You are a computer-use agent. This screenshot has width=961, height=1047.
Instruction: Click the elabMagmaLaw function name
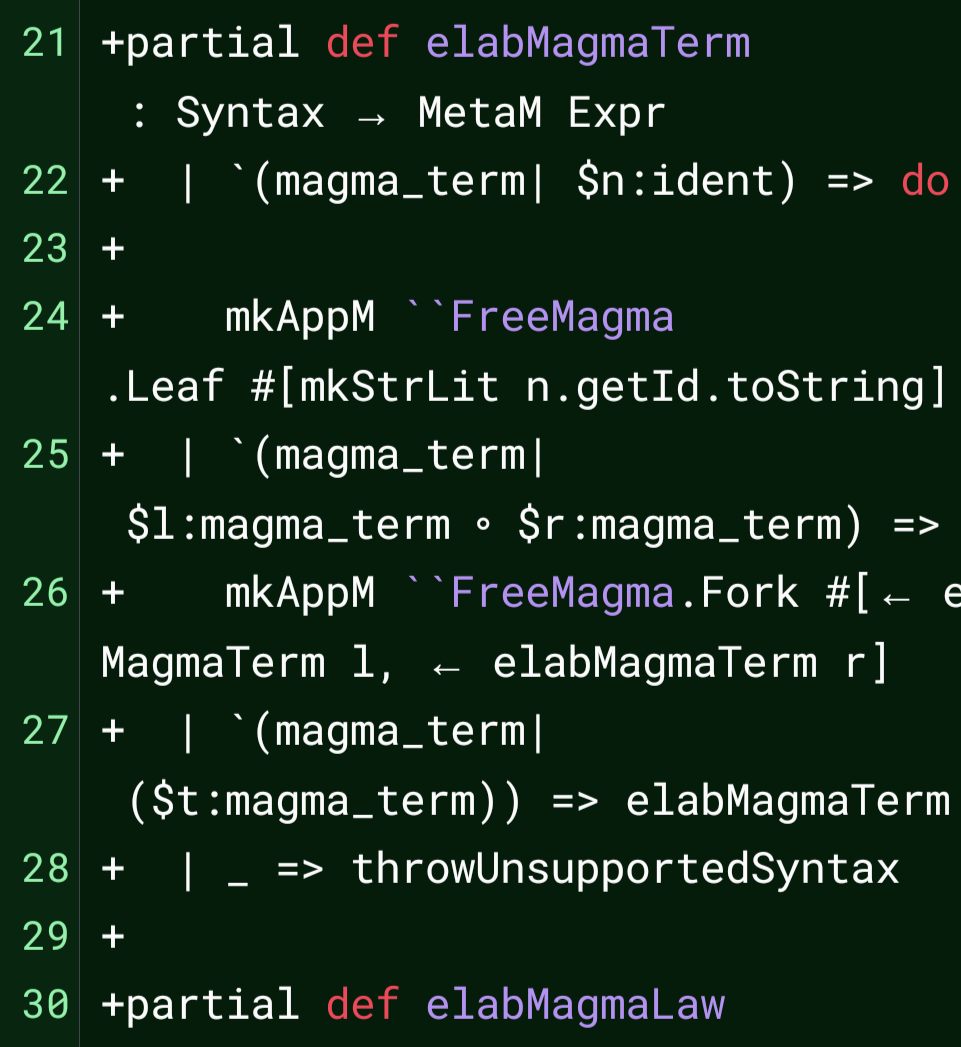click(x=575, y=1005)
